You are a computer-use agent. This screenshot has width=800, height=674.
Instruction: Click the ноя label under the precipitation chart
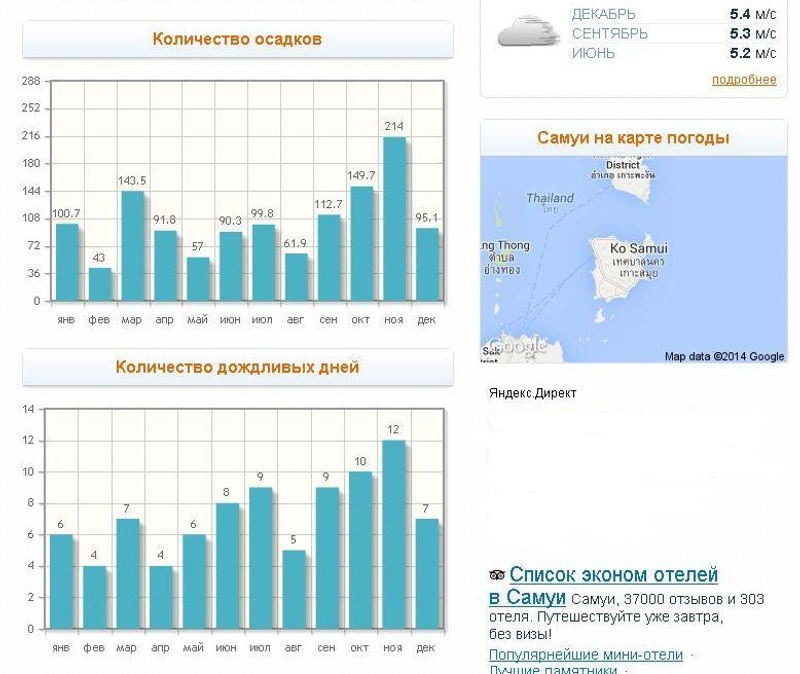(x=394, y=320)
